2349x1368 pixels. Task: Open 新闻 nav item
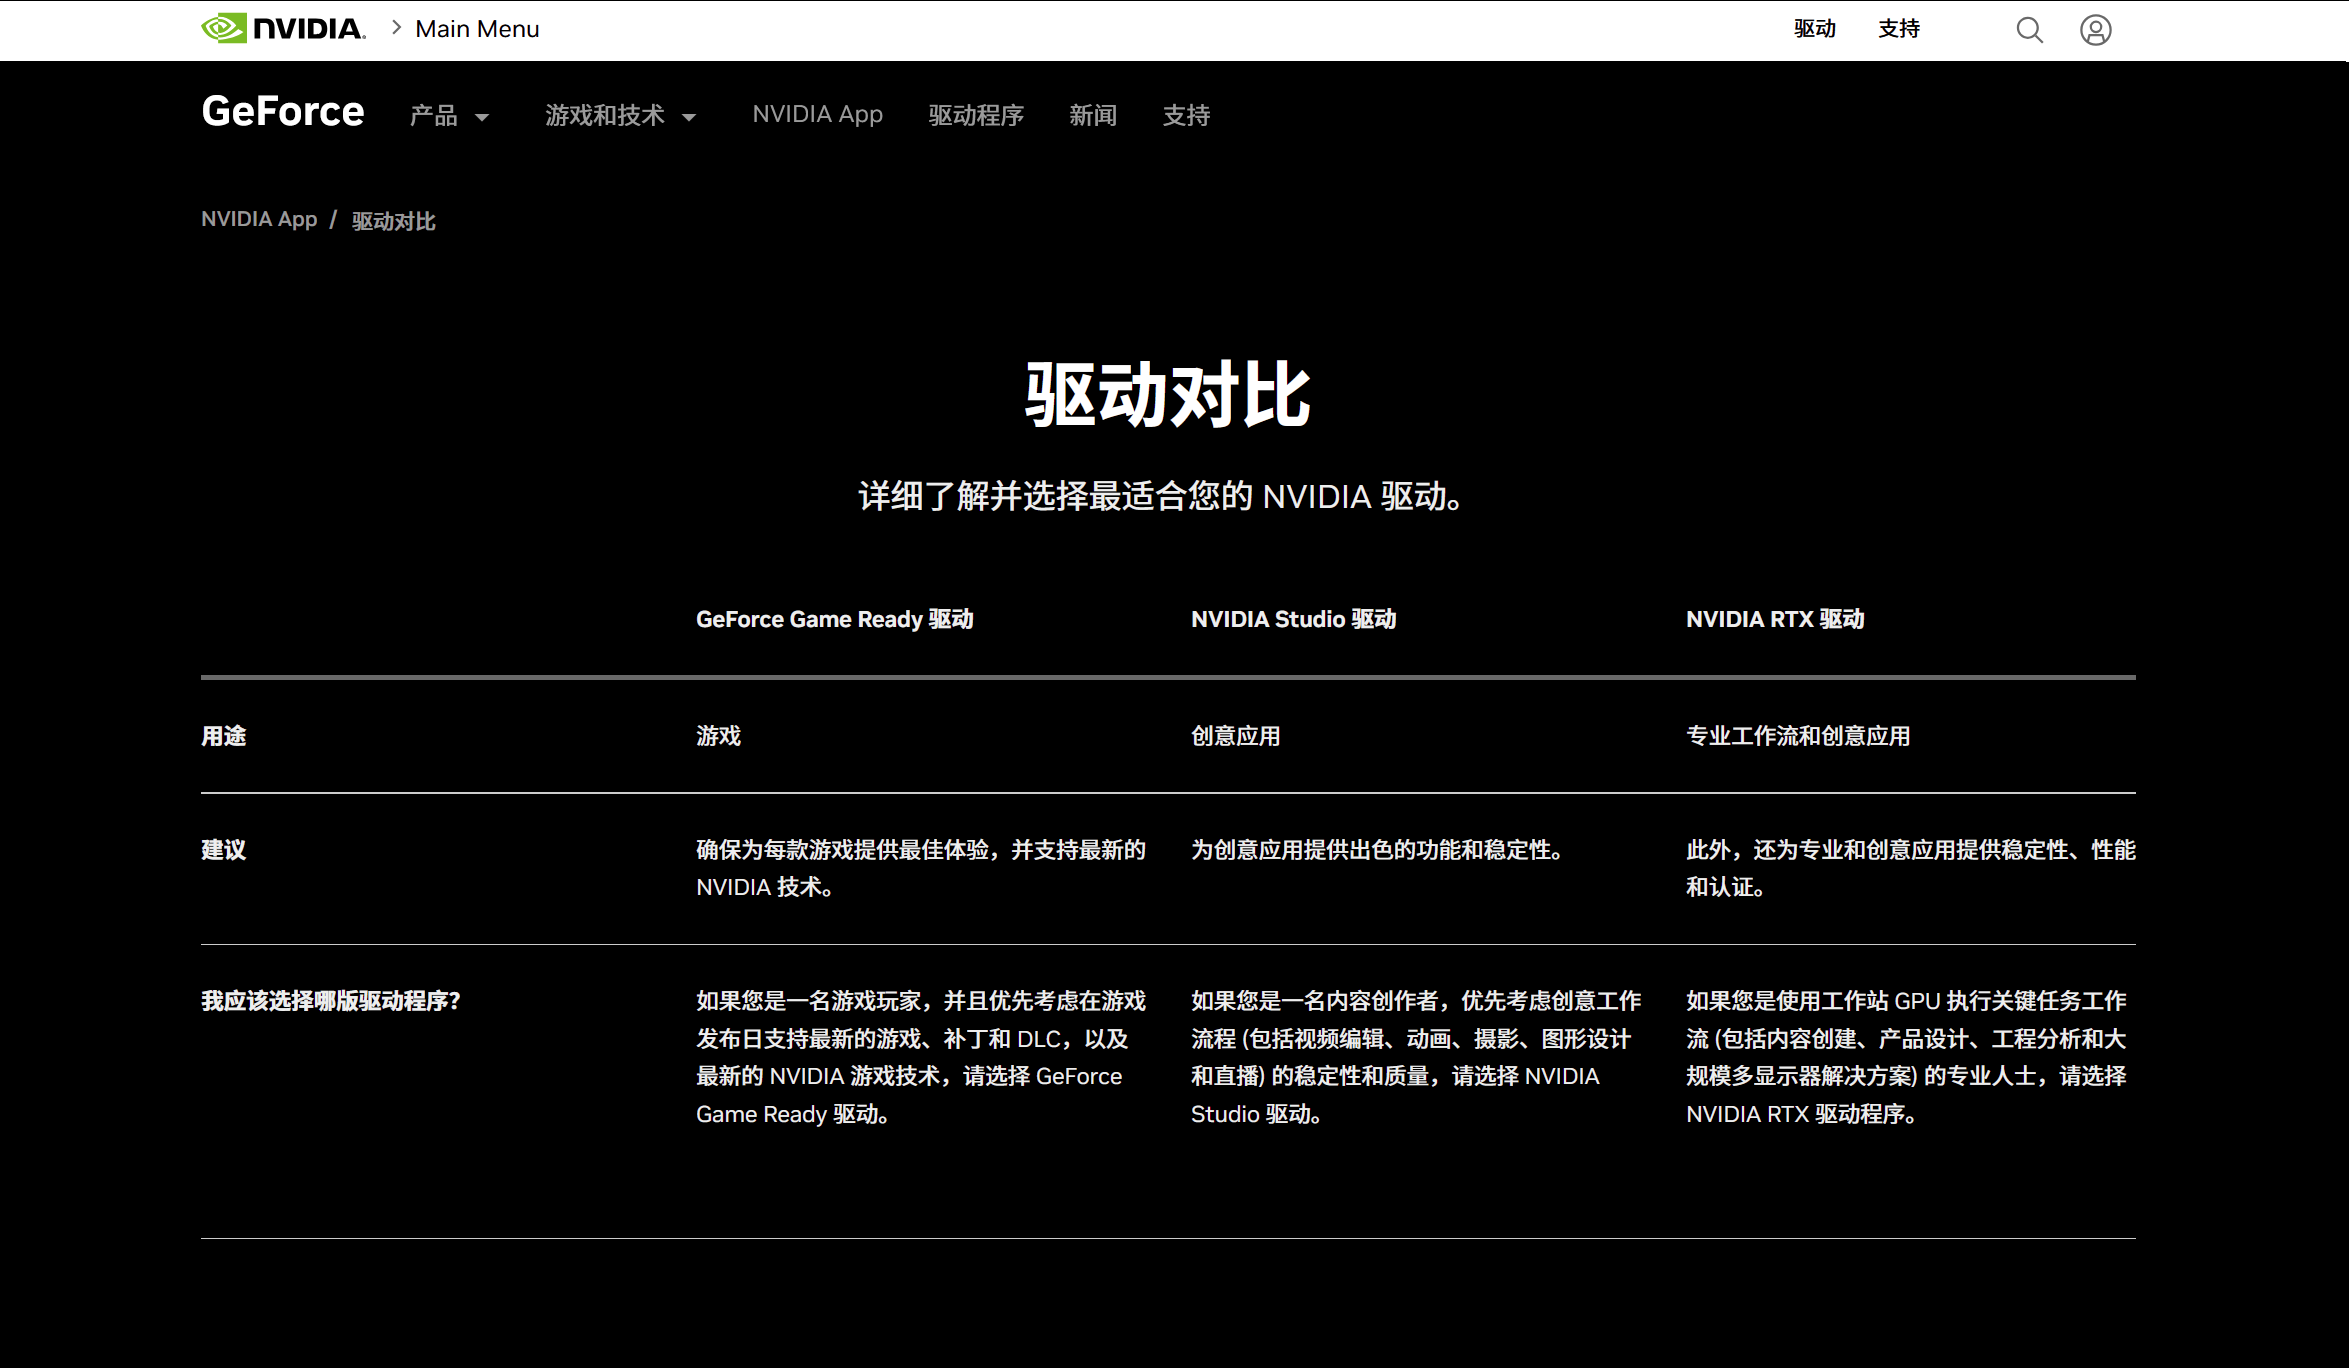pos(1093,116)
